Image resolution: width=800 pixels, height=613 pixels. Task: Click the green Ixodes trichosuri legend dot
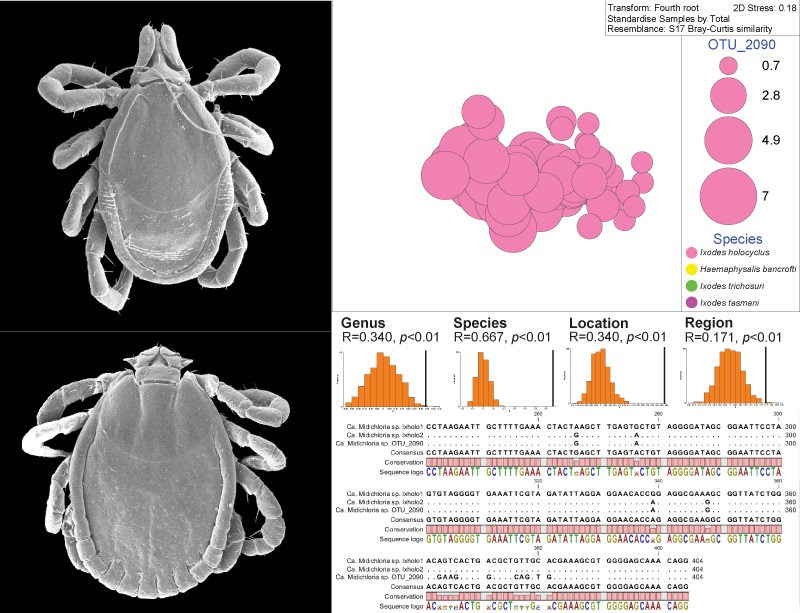coord(692,286)
